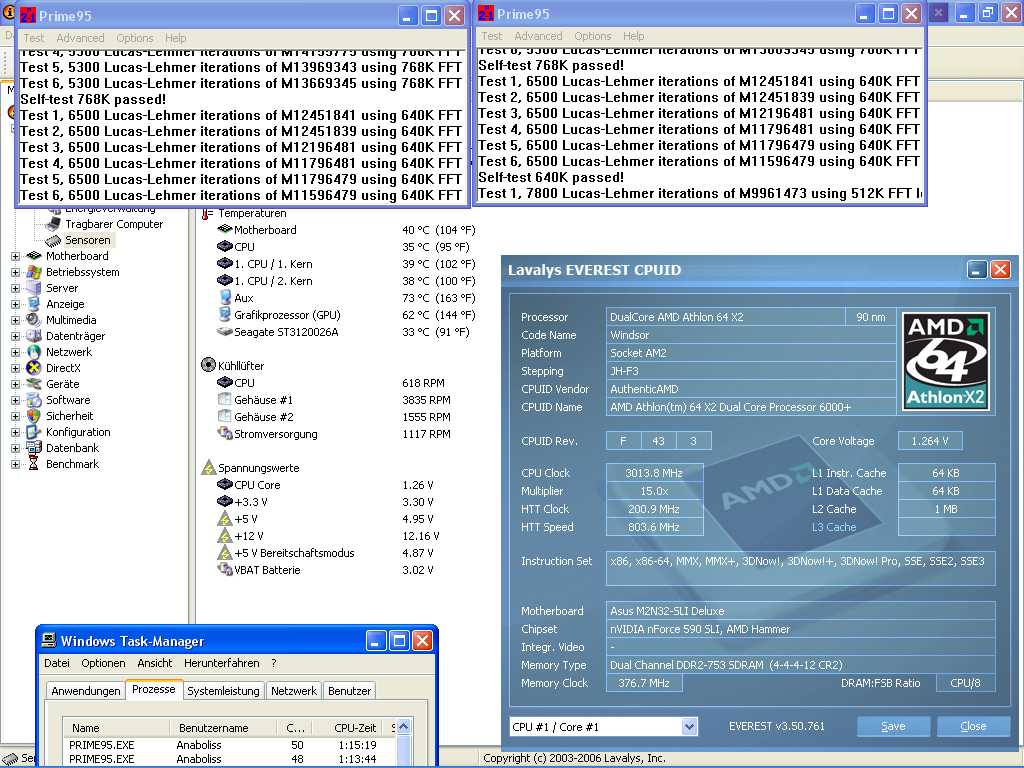
Task: Click the Aux temperature icon
Action: click(x=225, y=297)
